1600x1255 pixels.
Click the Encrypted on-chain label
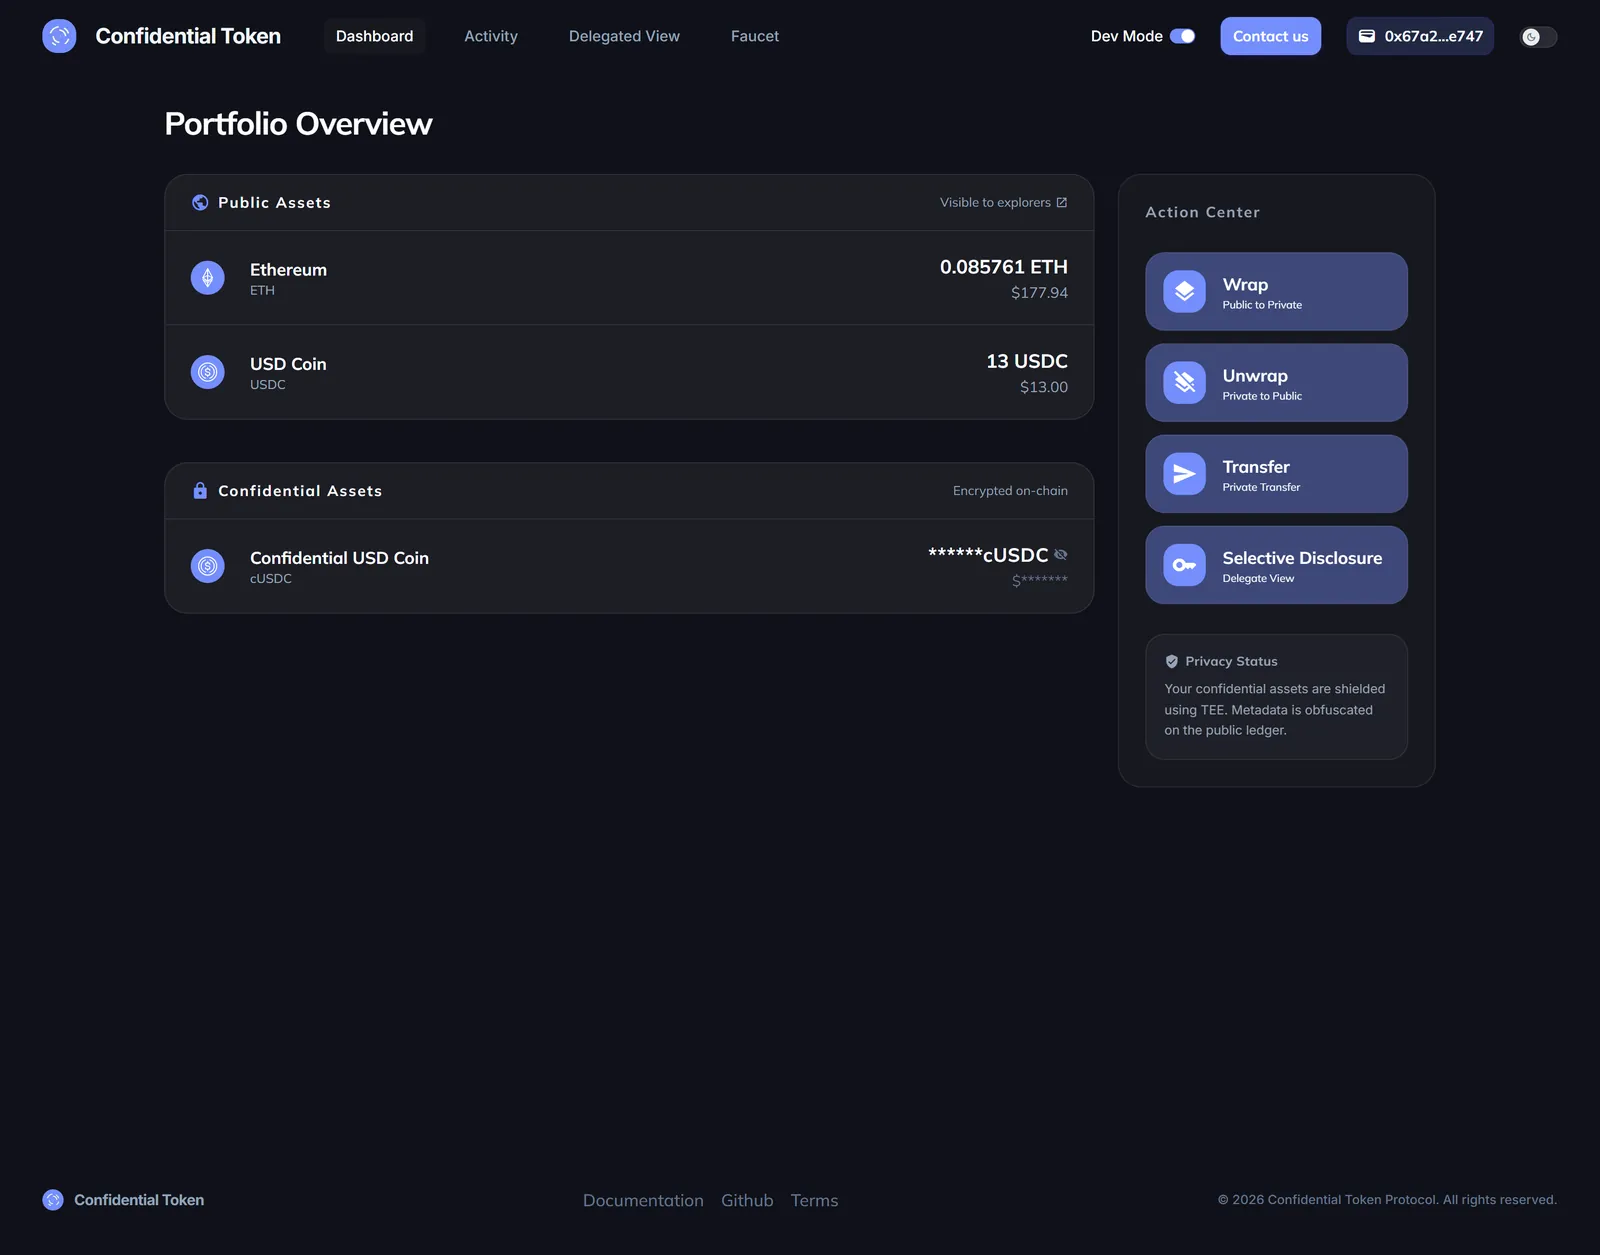coord(1010,491)
